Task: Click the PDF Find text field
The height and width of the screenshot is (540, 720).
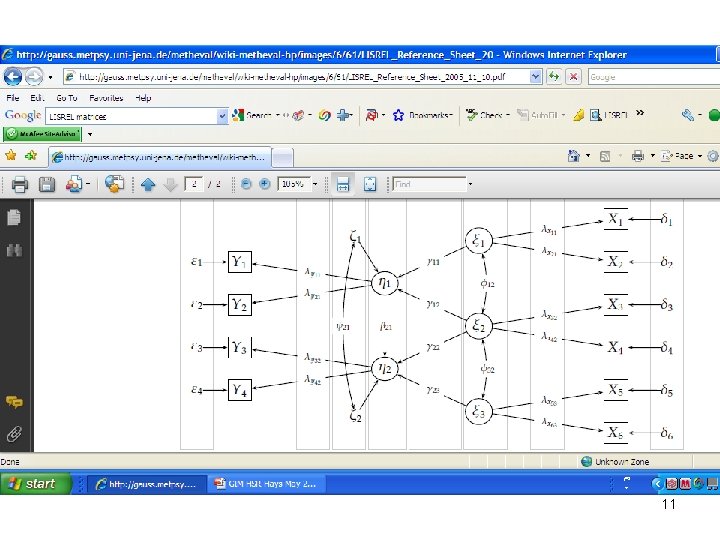Action: click(x=429, y=184)
